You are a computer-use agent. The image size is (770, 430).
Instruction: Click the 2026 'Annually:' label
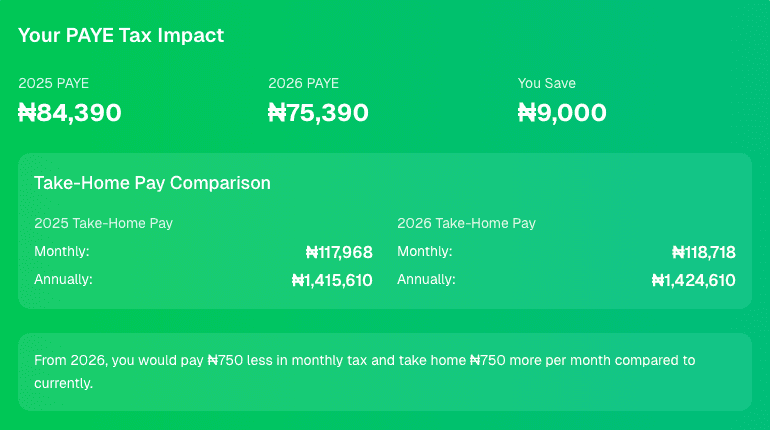click(426, 279)
